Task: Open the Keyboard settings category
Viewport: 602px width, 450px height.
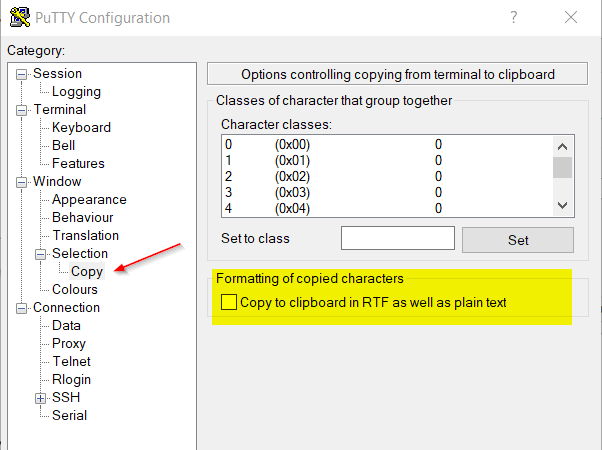Action: pos(81,127)
